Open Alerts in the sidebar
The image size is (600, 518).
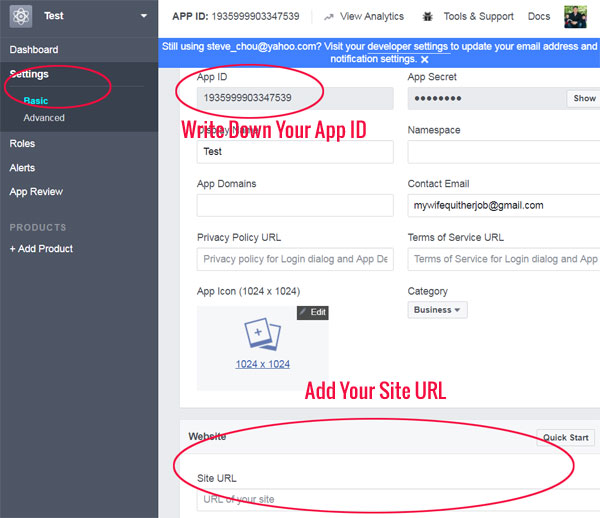22,168
